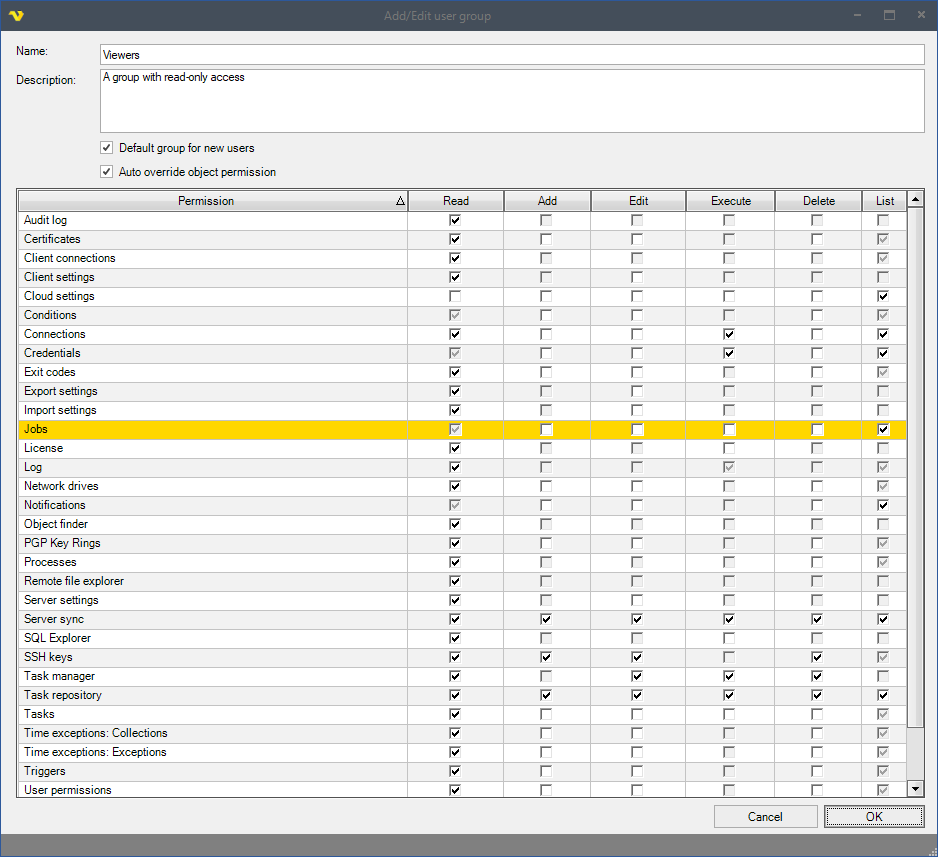Click the VisualCron logo icon in title bar

[16, 16]
